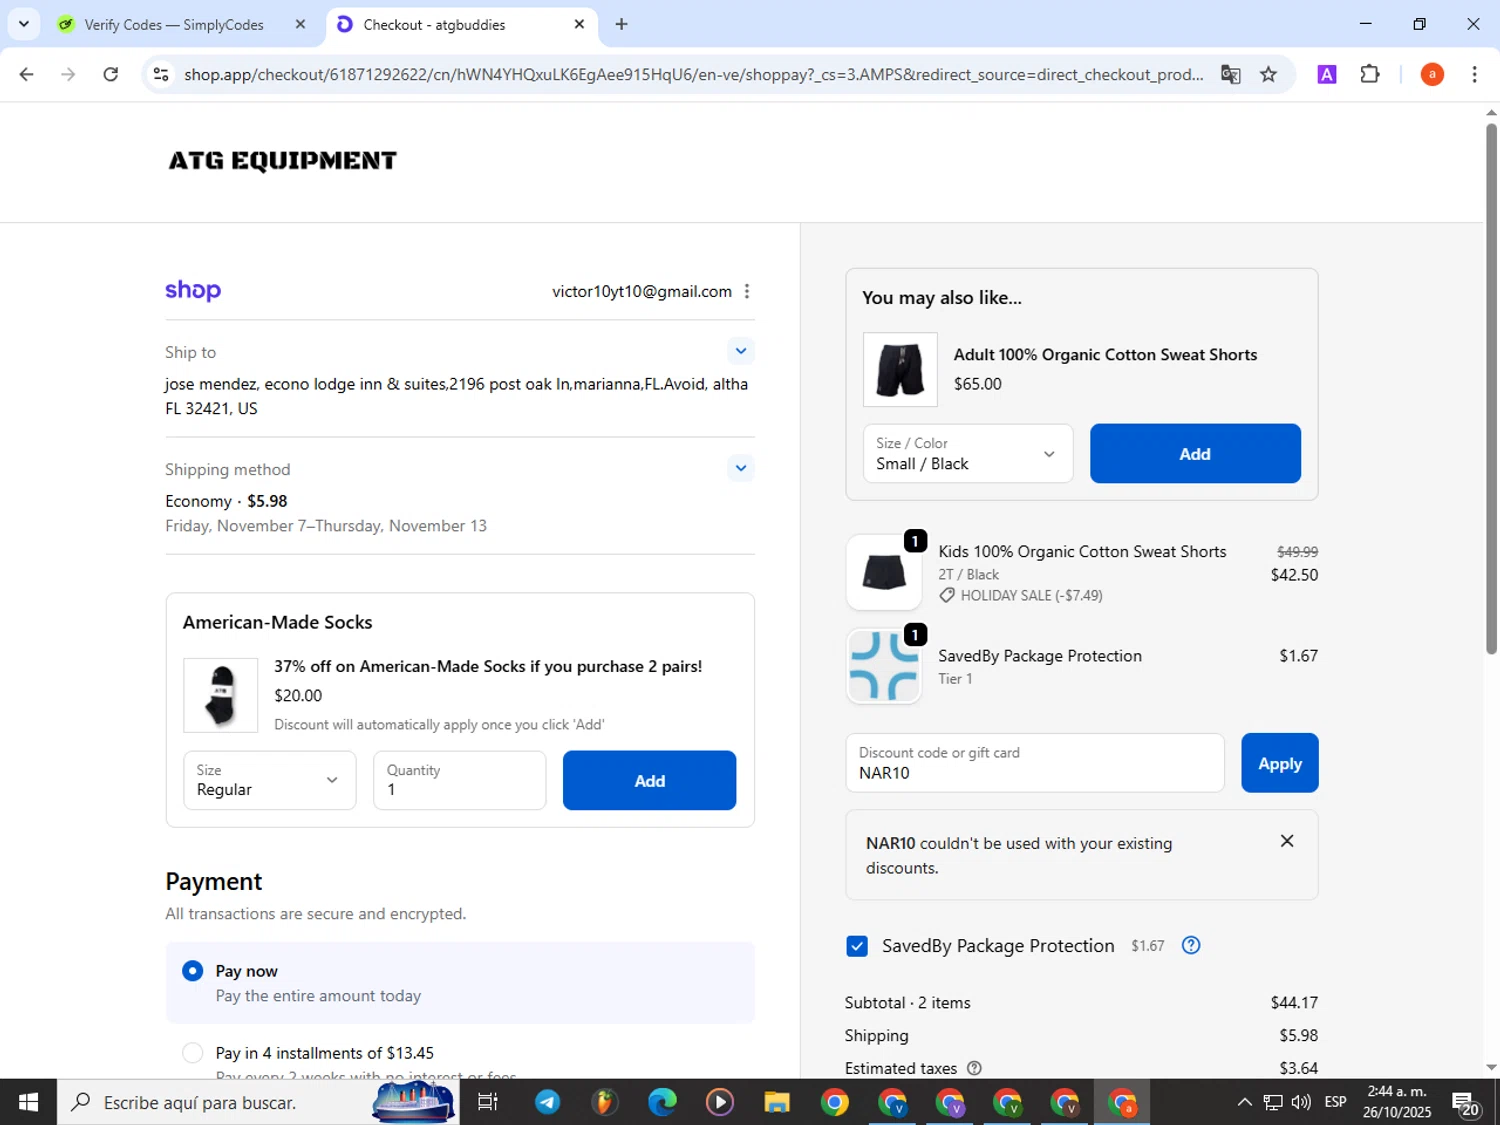Open File Explorer from the taskbar
1500x1125 pixels.
point(777,1102)
